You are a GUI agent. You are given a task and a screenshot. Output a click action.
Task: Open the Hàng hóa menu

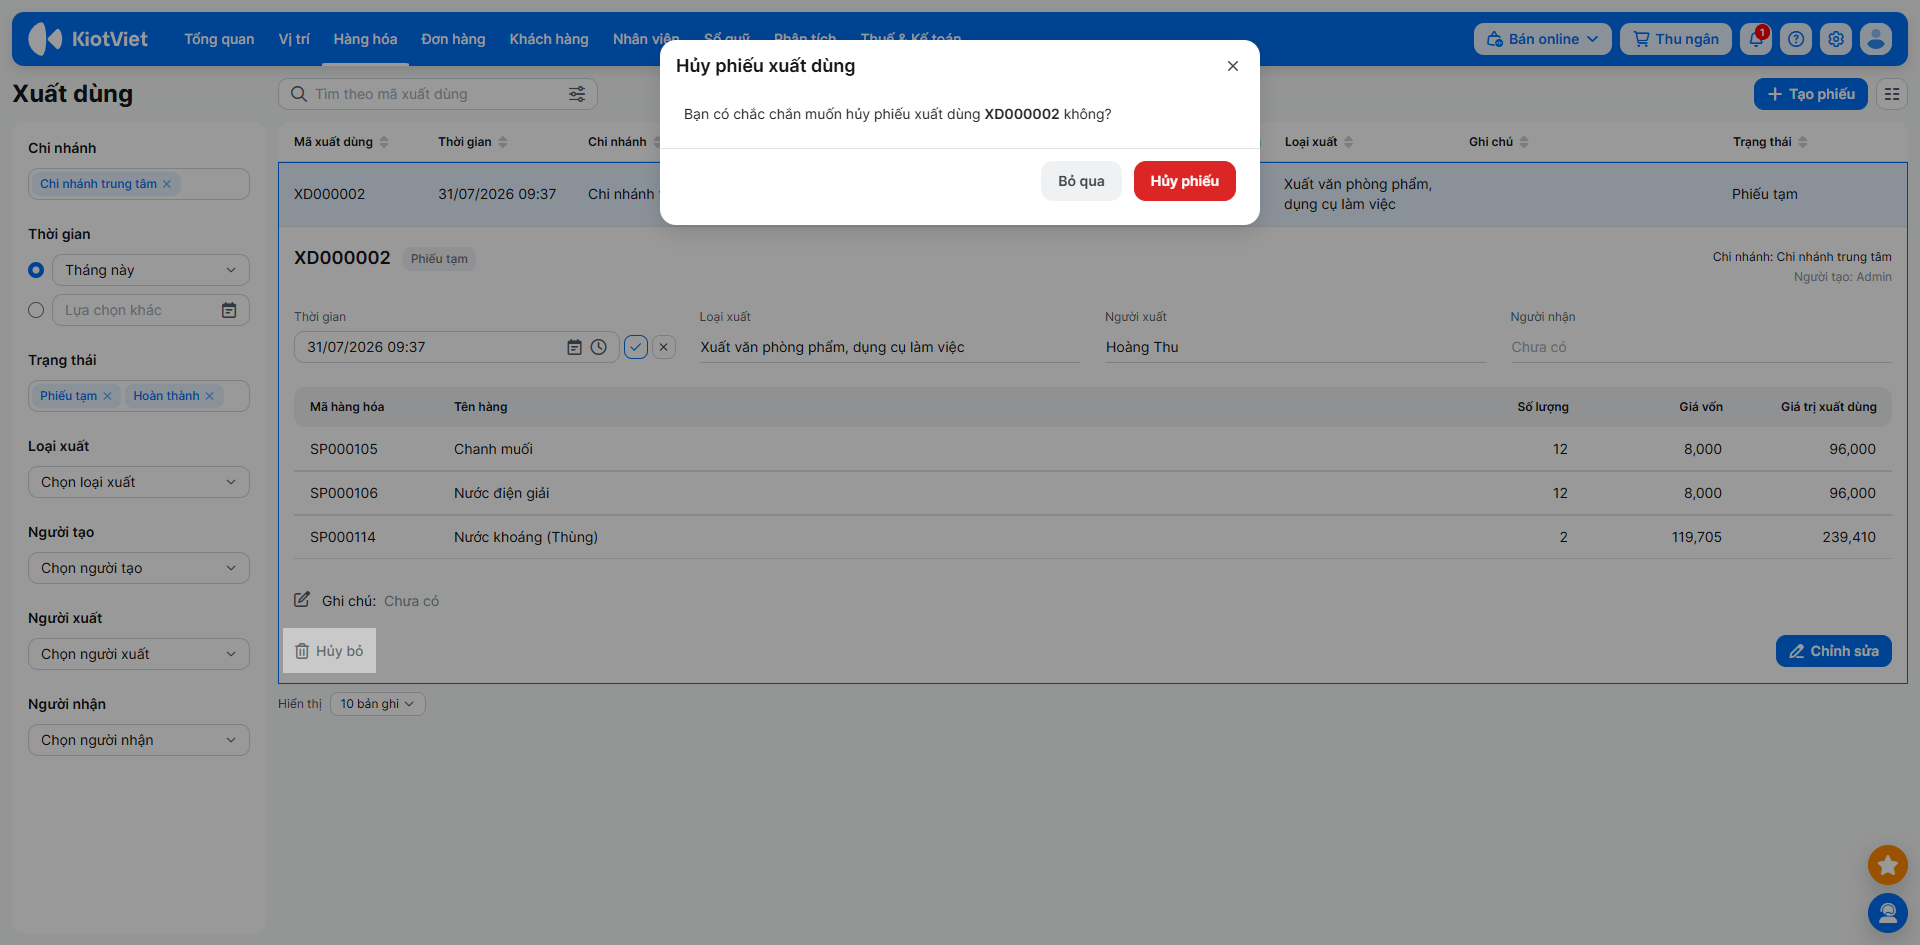coord(365,39)
